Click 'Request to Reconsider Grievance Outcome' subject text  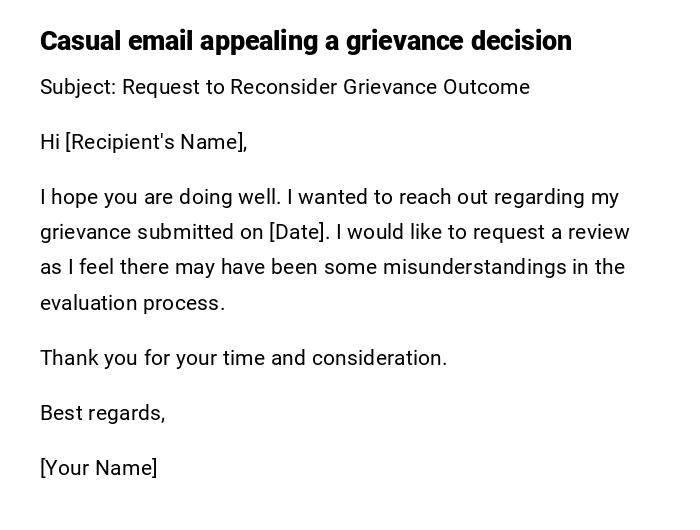point(326,87)
